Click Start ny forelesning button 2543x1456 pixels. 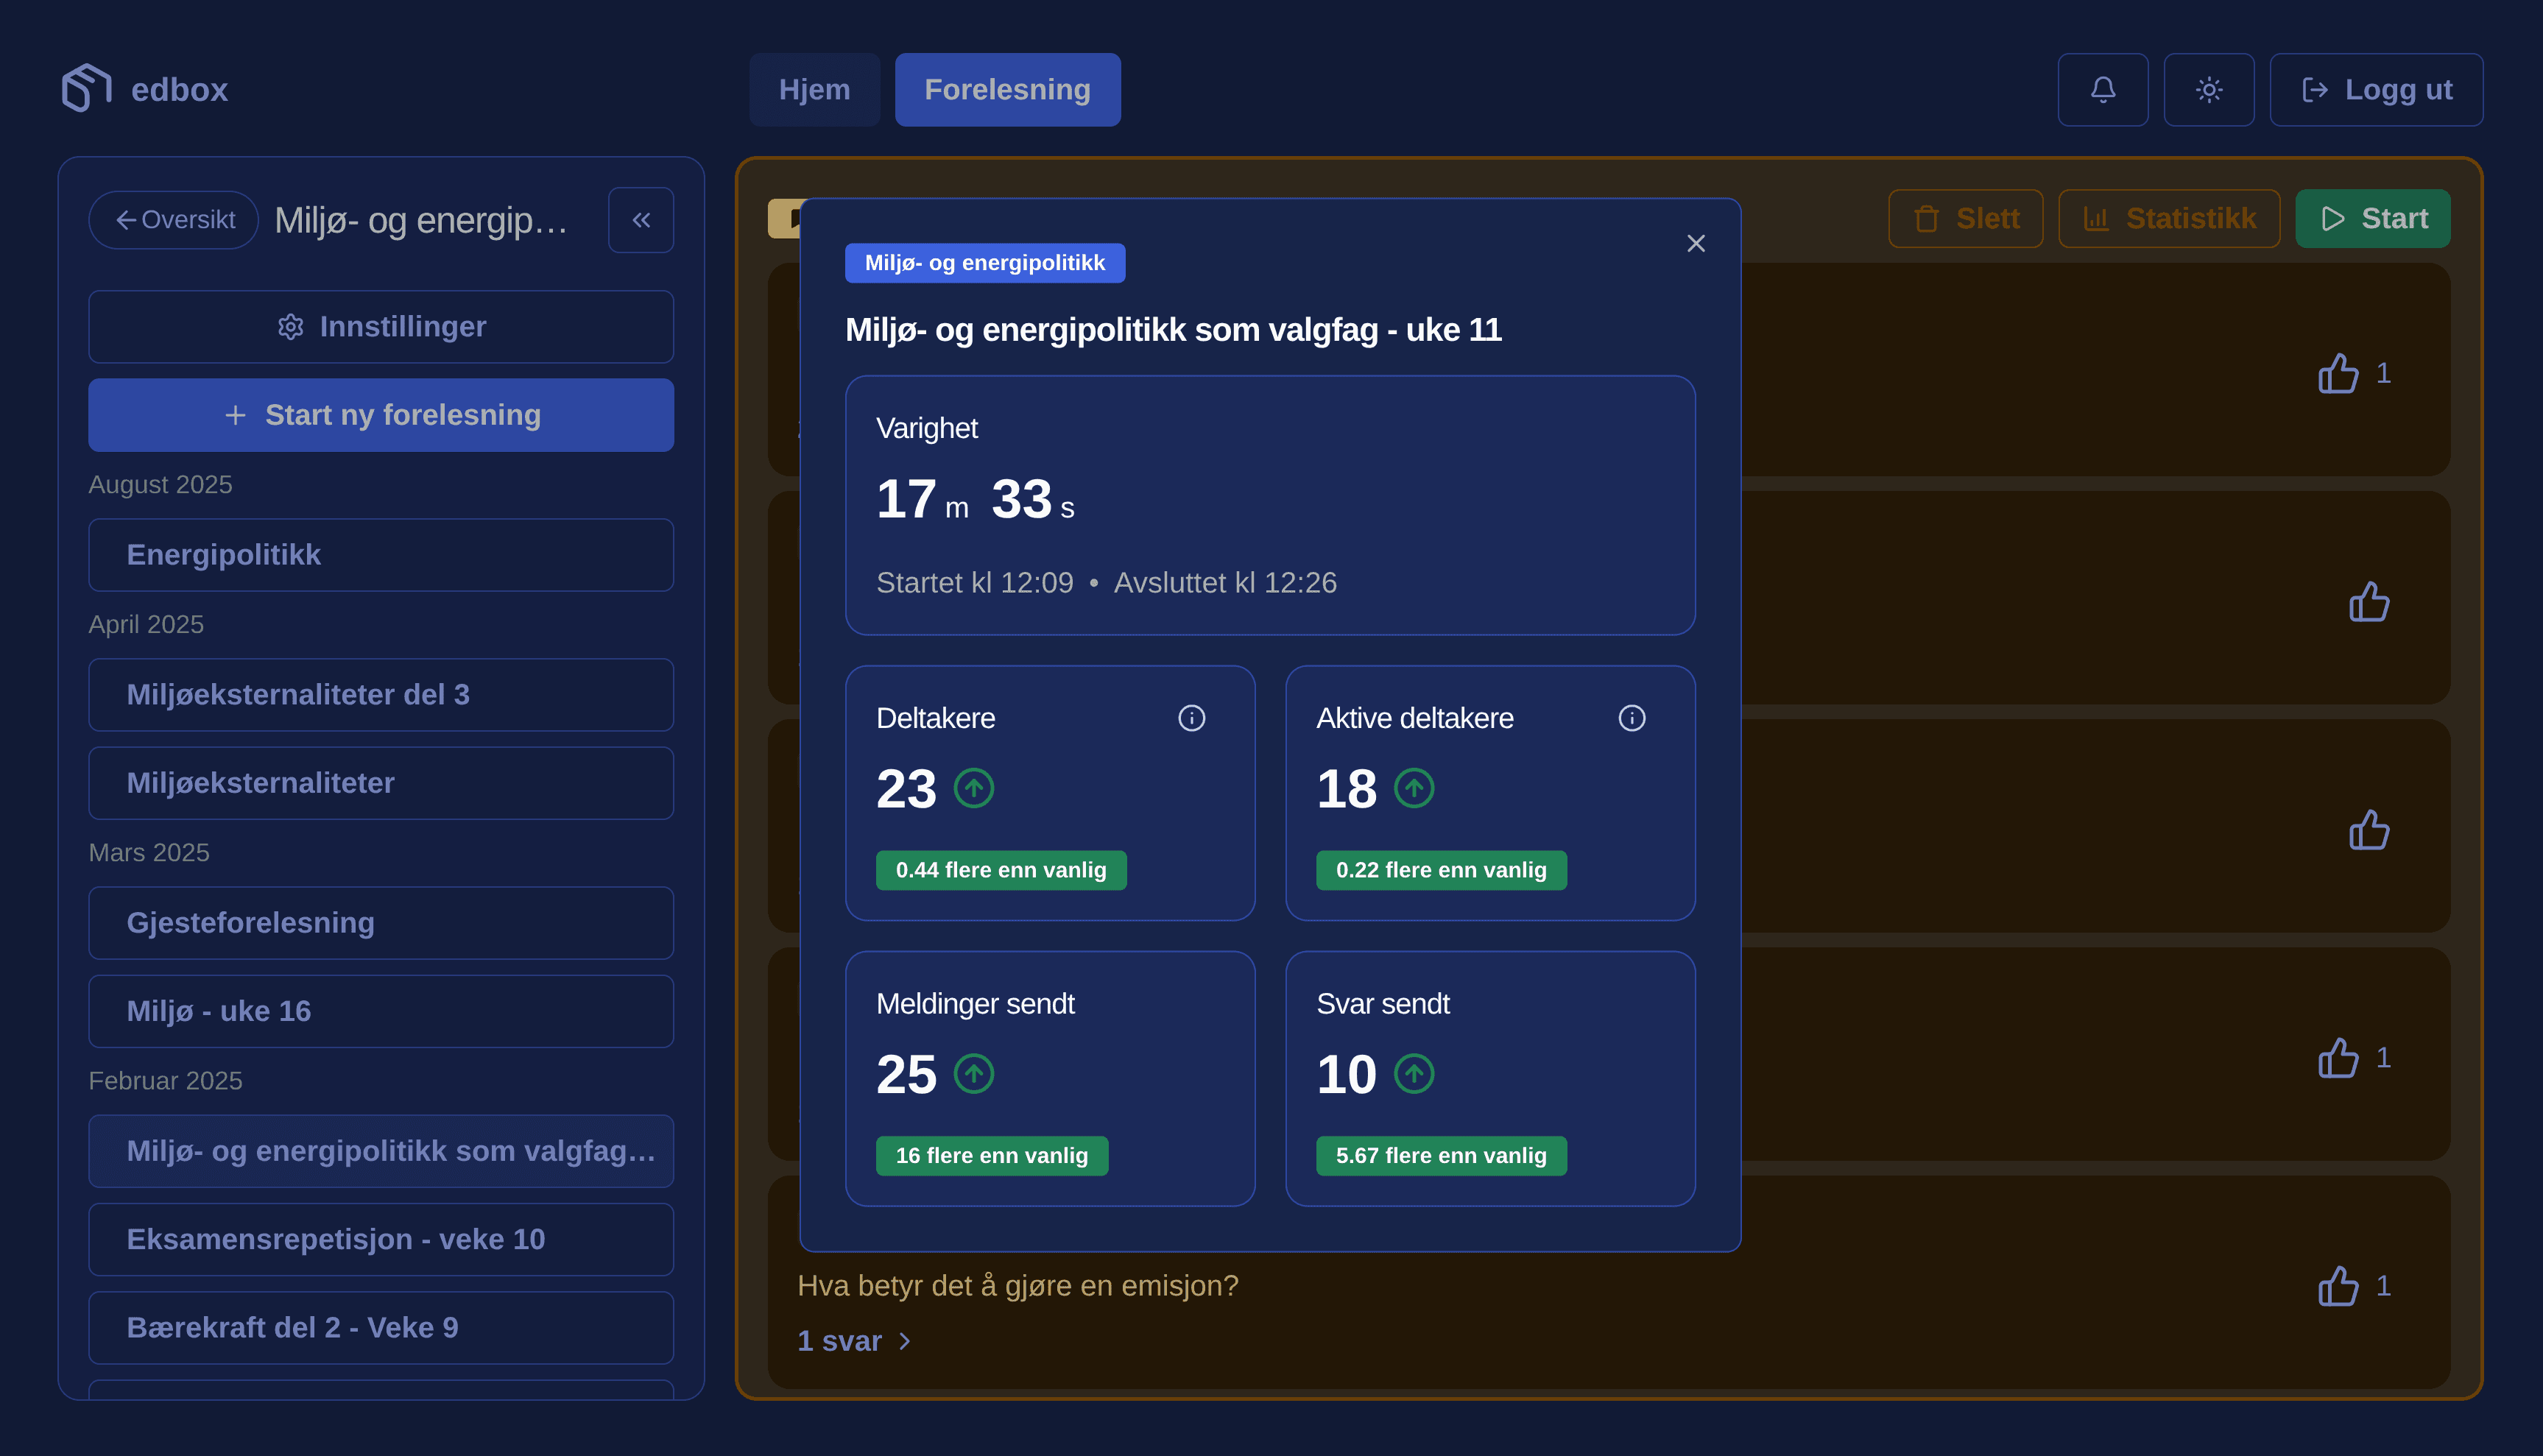pos(381,415)
